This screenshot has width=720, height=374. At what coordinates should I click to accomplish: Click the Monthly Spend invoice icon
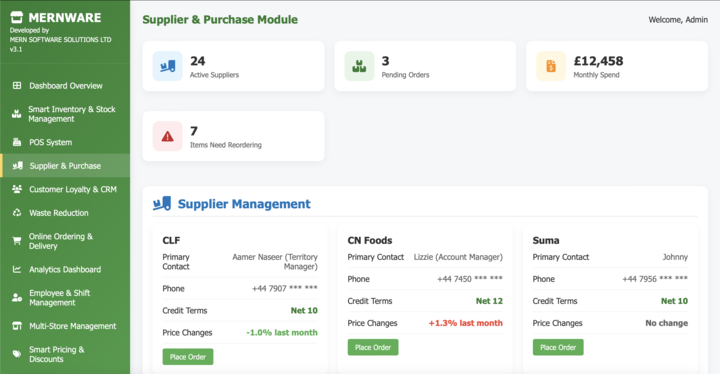click(x=551, y=66)
